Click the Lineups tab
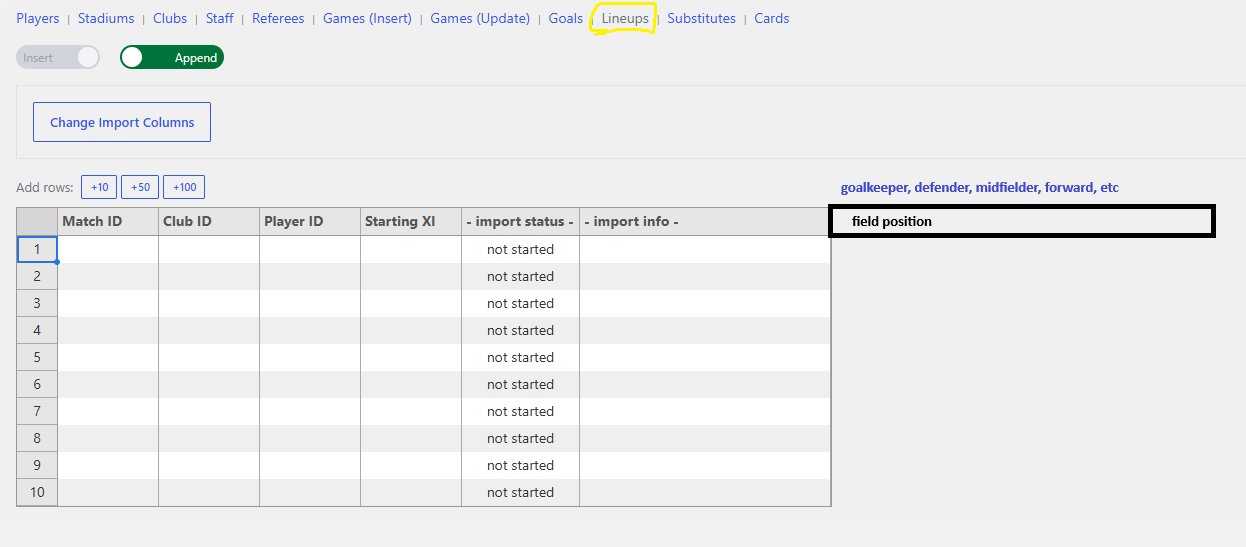 click(625, 18)
